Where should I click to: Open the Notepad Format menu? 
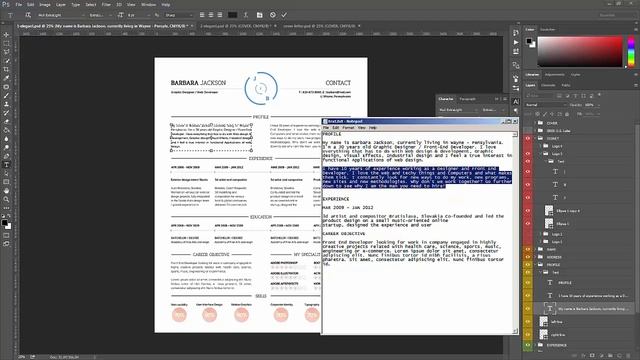coord(348,128)
